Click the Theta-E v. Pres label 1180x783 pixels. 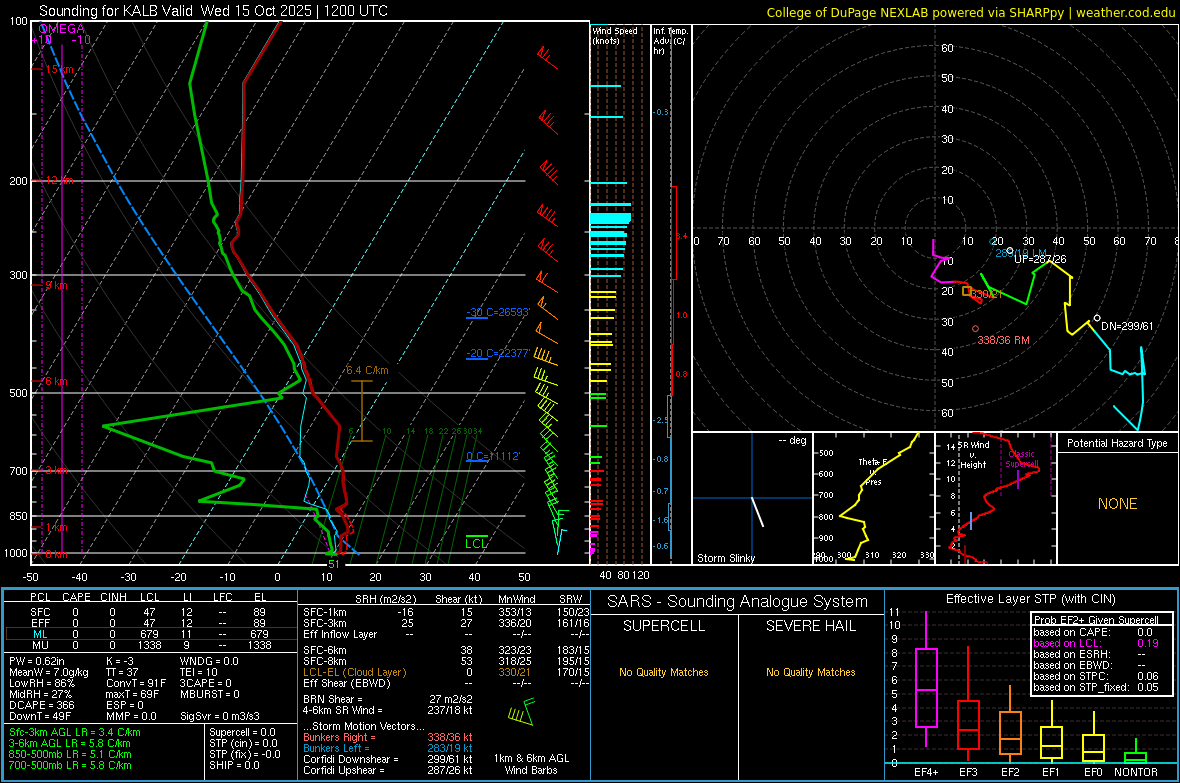(x=873, y=471)
